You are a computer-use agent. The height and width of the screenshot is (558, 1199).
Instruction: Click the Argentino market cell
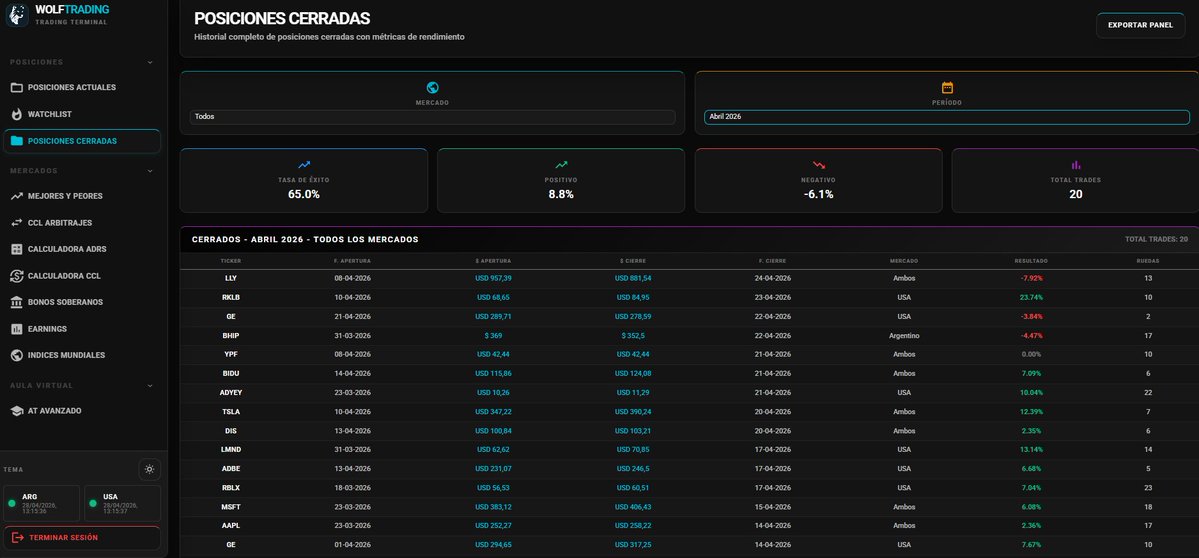click(x=904, y=336)
